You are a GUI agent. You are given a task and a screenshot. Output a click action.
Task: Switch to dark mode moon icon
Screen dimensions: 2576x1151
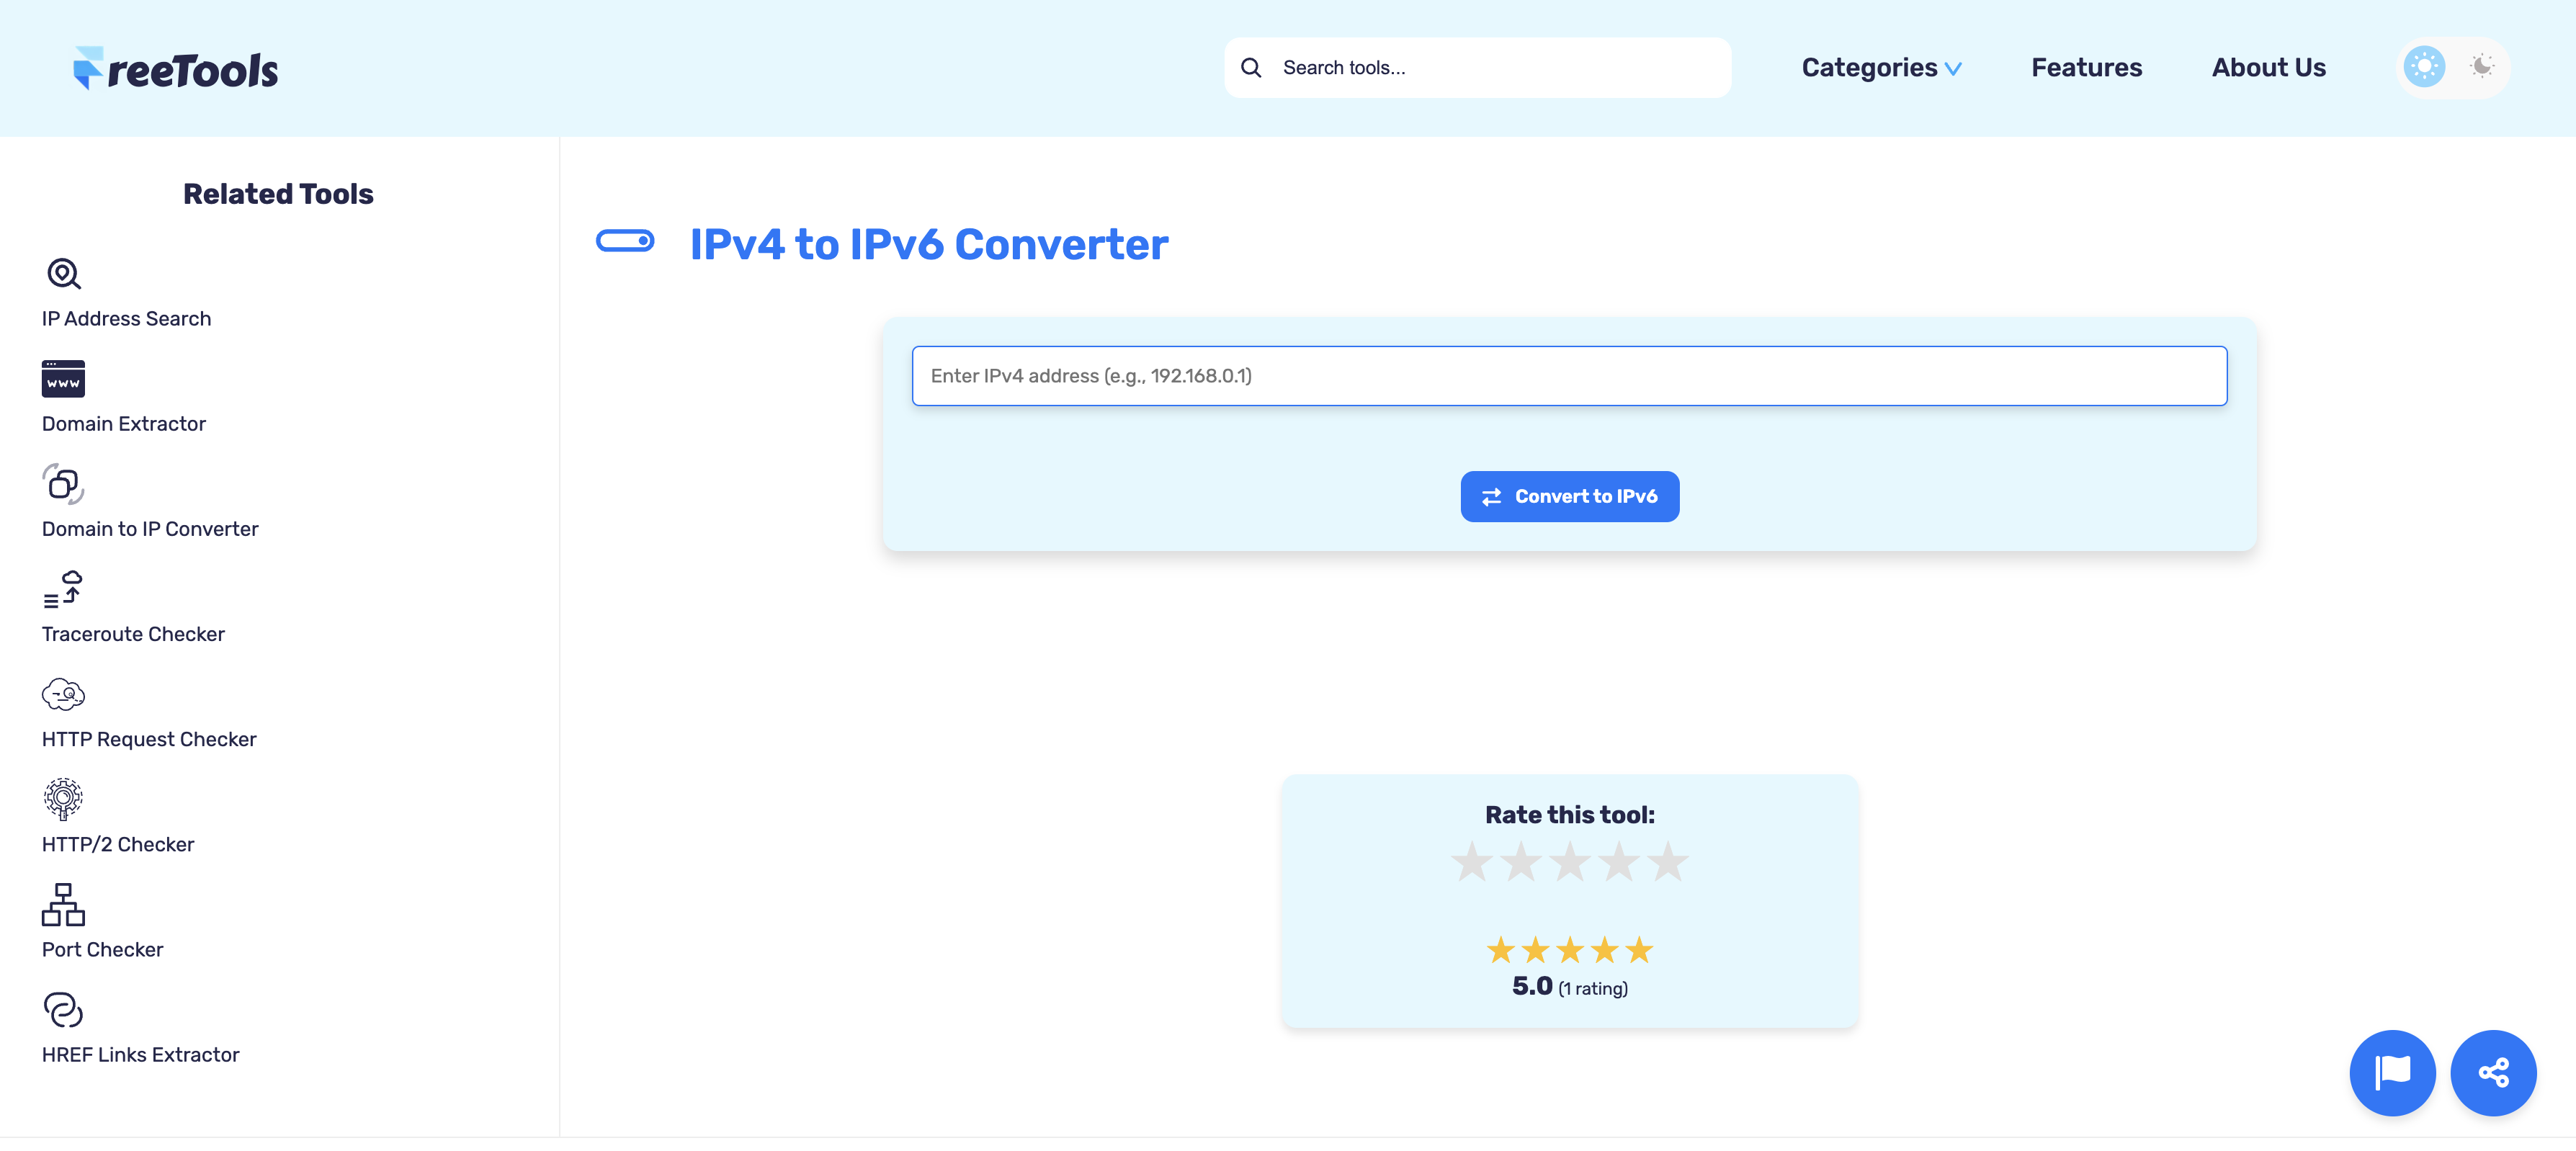2481,67
